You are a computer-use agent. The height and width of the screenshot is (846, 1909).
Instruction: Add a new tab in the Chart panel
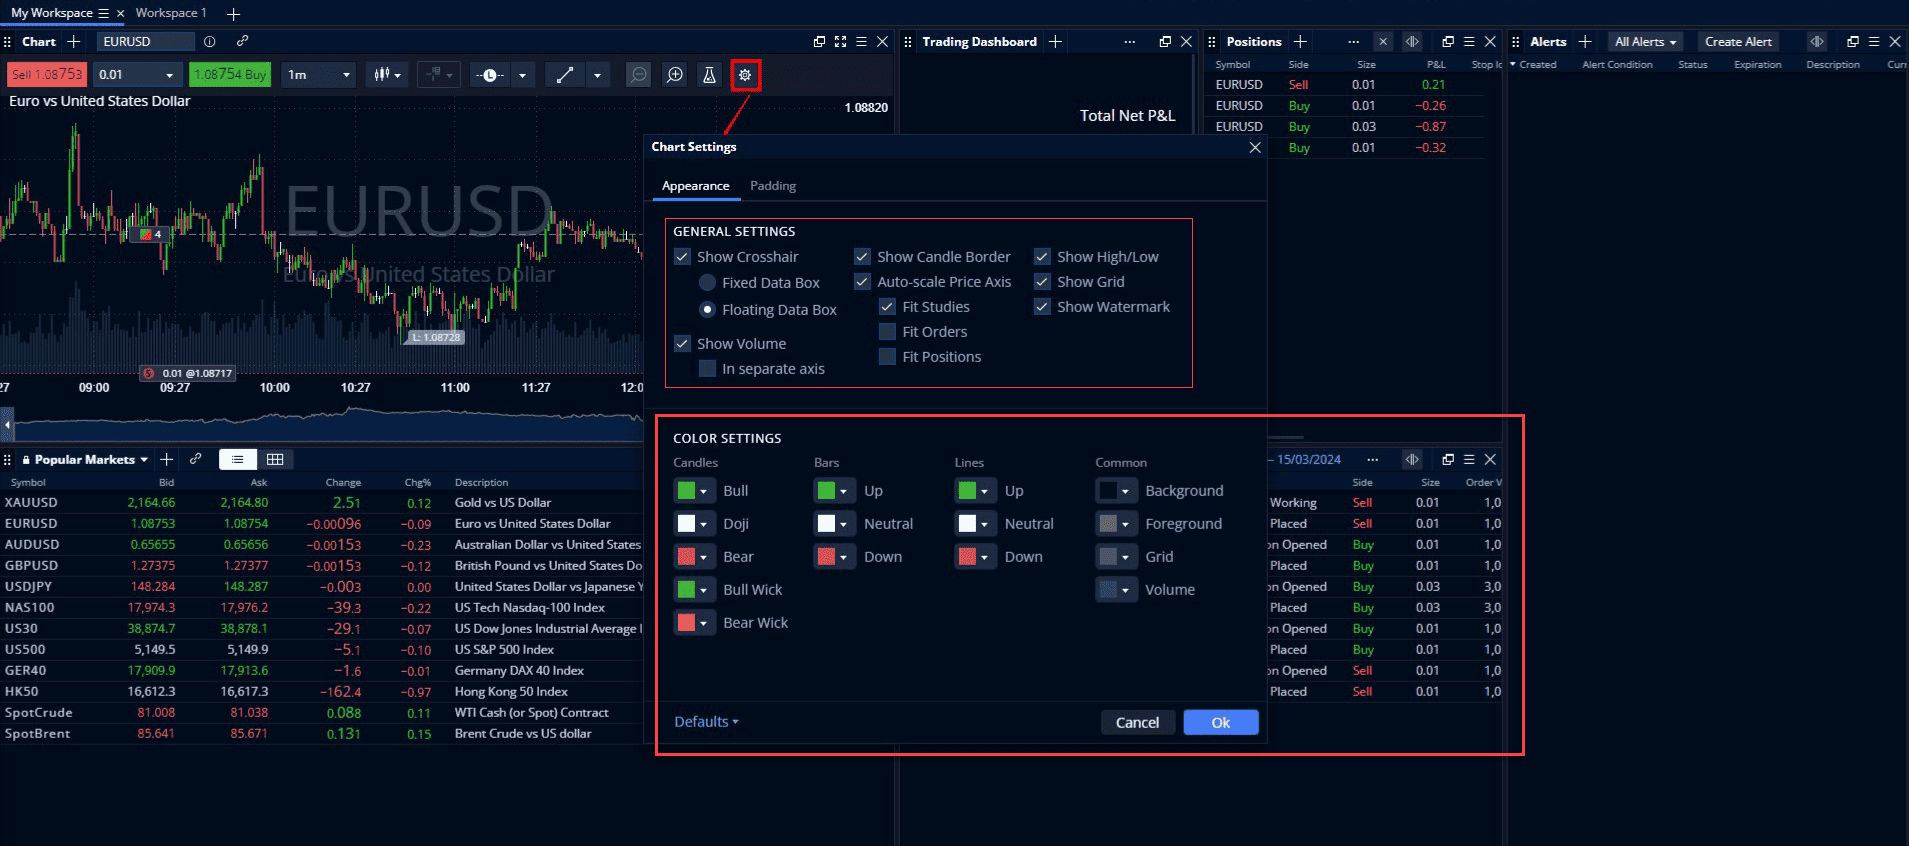point(73,41)
